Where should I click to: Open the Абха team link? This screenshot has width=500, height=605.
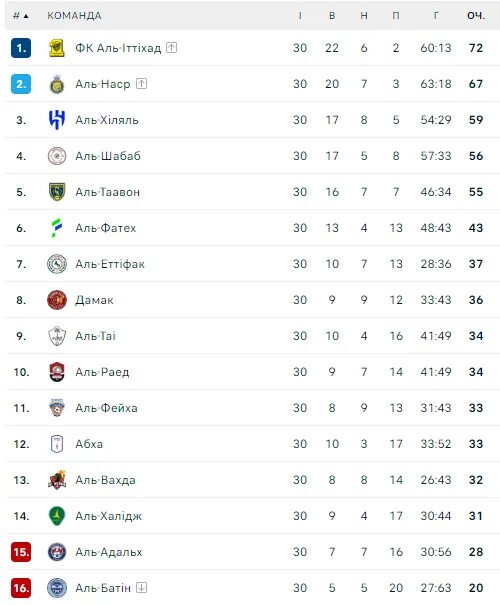89,444
